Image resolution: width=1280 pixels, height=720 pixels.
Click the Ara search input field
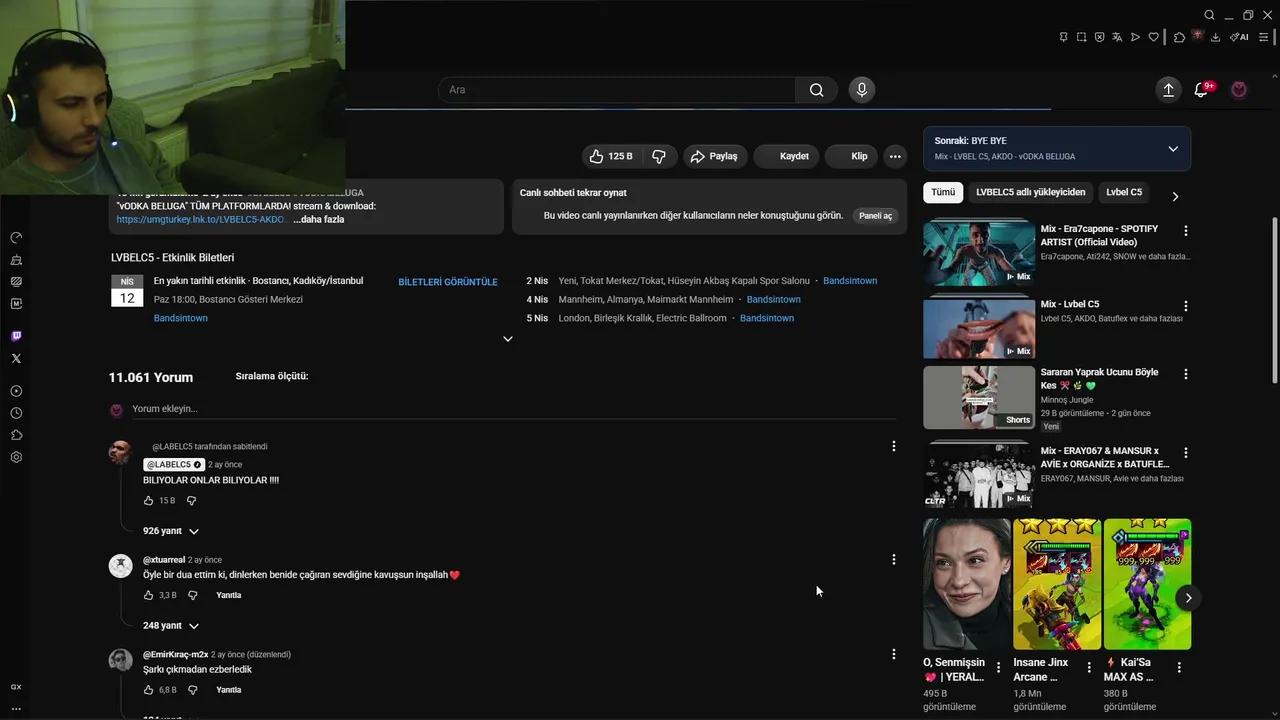point(616,90)
